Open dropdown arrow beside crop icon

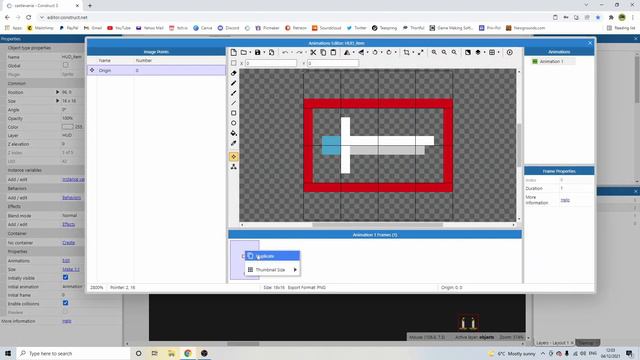pos(413,52)
